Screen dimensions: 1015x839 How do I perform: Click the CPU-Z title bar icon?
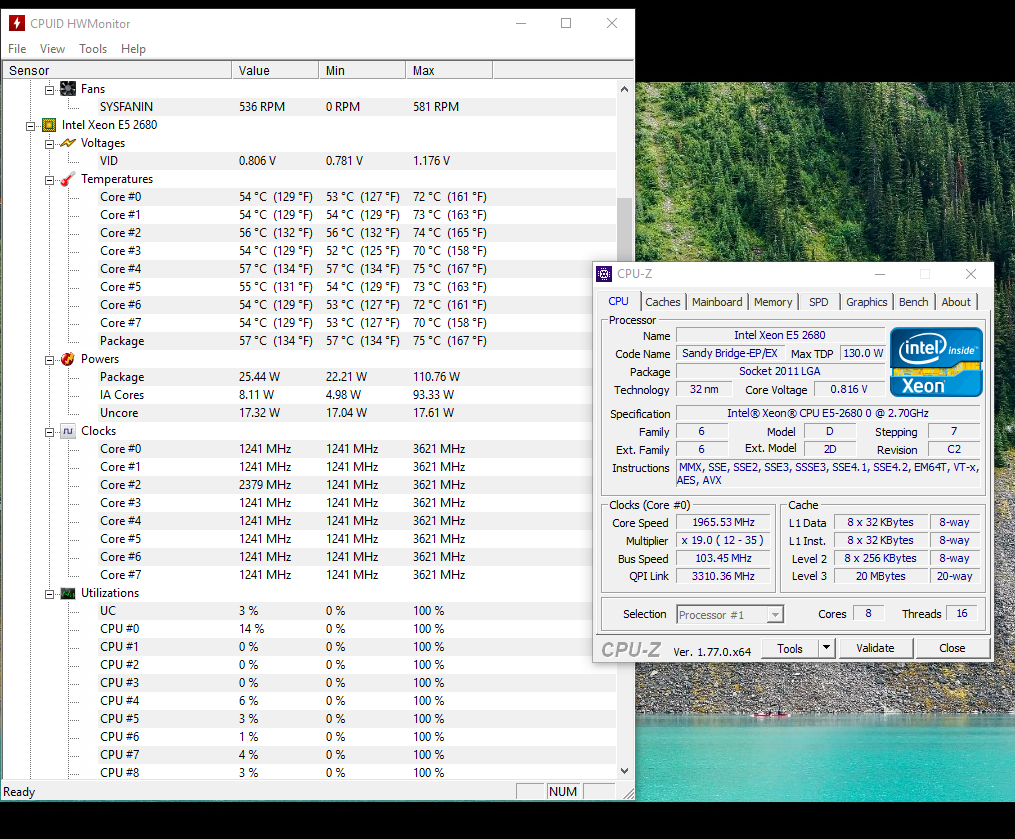(604, 274)
